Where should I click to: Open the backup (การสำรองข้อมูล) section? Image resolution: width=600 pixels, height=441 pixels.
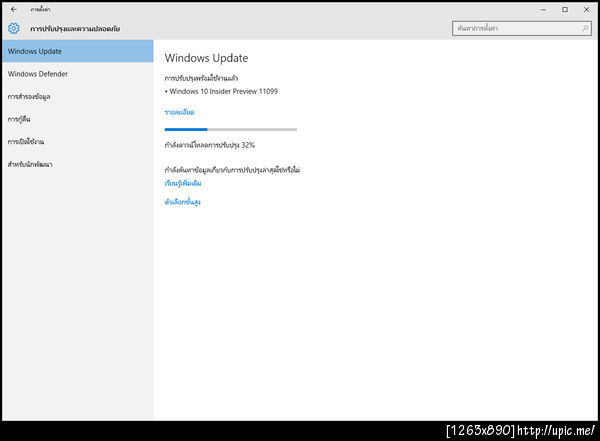point(78,96)
